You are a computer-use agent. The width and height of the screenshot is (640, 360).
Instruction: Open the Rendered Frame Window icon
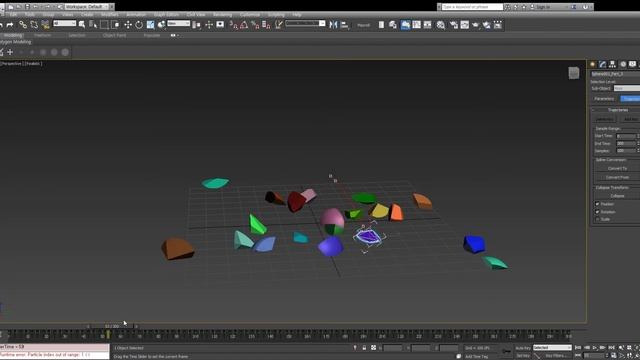pyautogui.click(x=464, y=25)
